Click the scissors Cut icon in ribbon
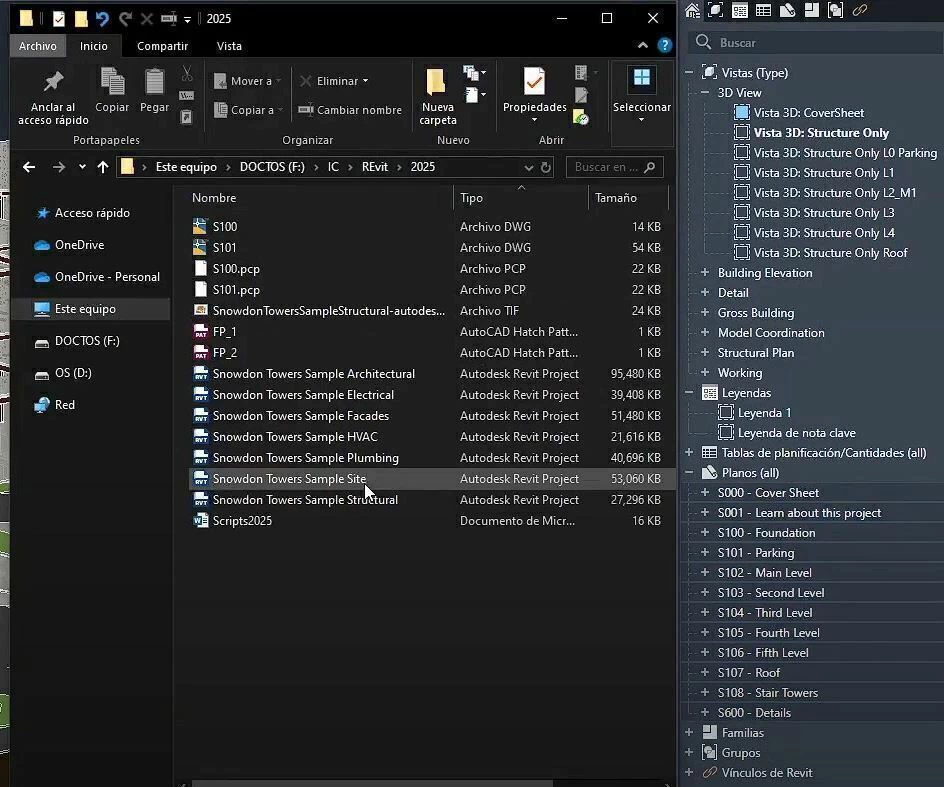Viewport: 944px width, 787px height. tap(187, 73)
